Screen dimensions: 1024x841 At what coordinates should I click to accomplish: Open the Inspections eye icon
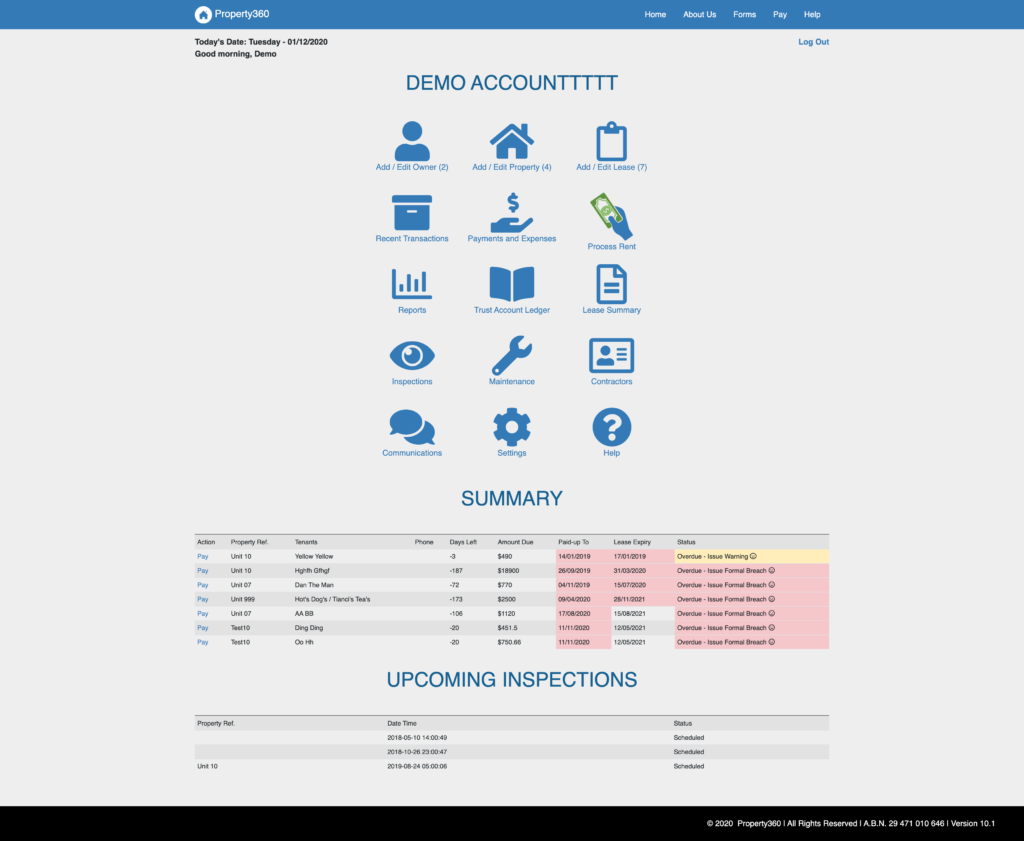[411, 355]
